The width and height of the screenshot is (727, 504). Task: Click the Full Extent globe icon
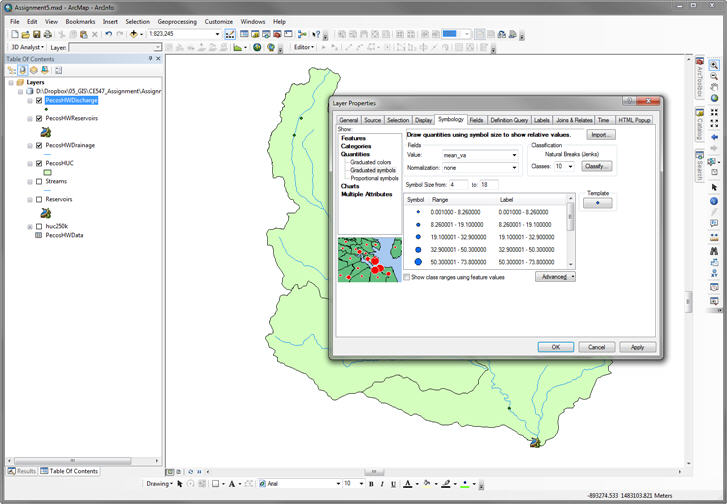pyautogui.click(x=714, y=98)
